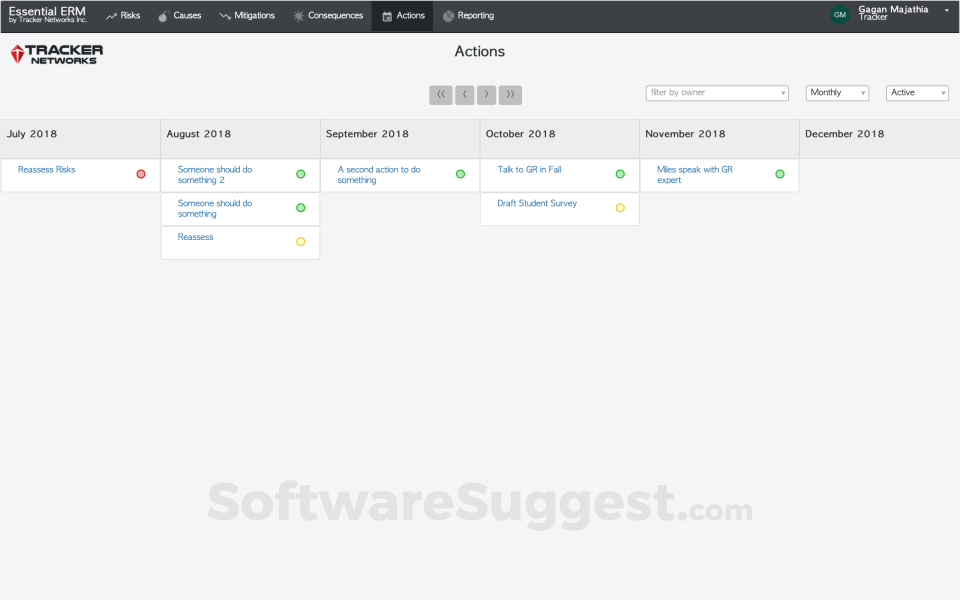This screenshot has height=600, width=960.
Task: Advance one month with single-right arrow
Action: [487, 95]
